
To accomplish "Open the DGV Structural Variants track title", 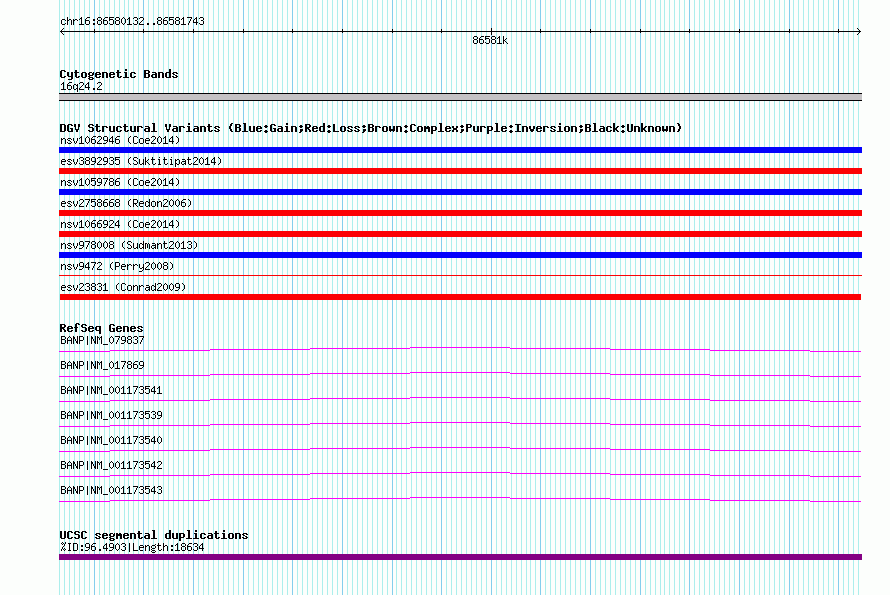I will click(371, 128).
